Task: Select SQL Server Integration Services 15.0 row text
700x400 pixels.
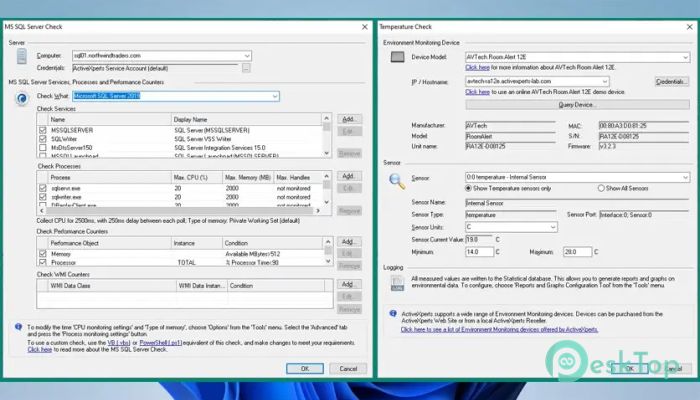Action: pyautogui.click(x=220, y=147)
